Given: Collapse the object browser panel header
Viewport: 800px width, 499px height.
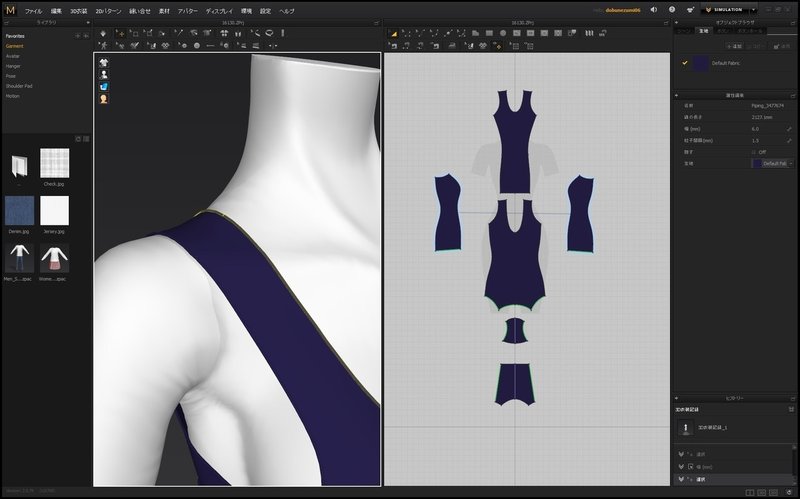Looking at the screenshot, I should point(676,22).
